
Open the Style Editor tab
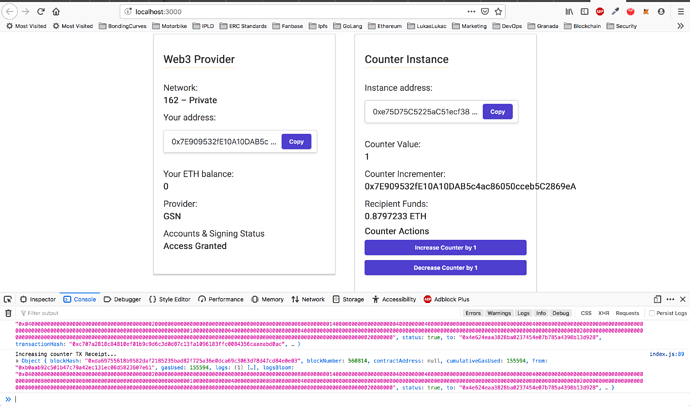click(169, 299)
